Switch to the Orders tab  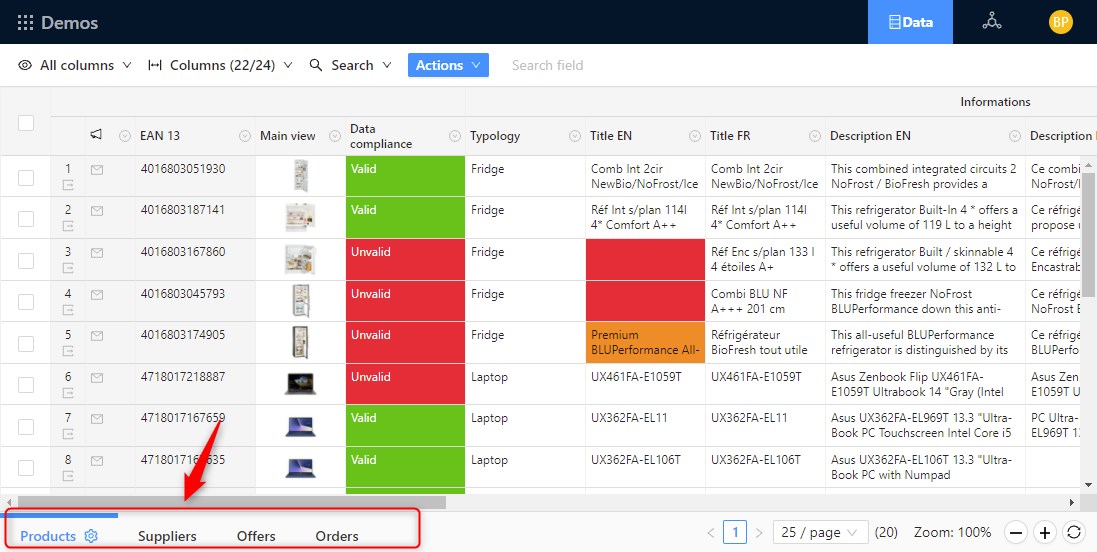point(337,536)
